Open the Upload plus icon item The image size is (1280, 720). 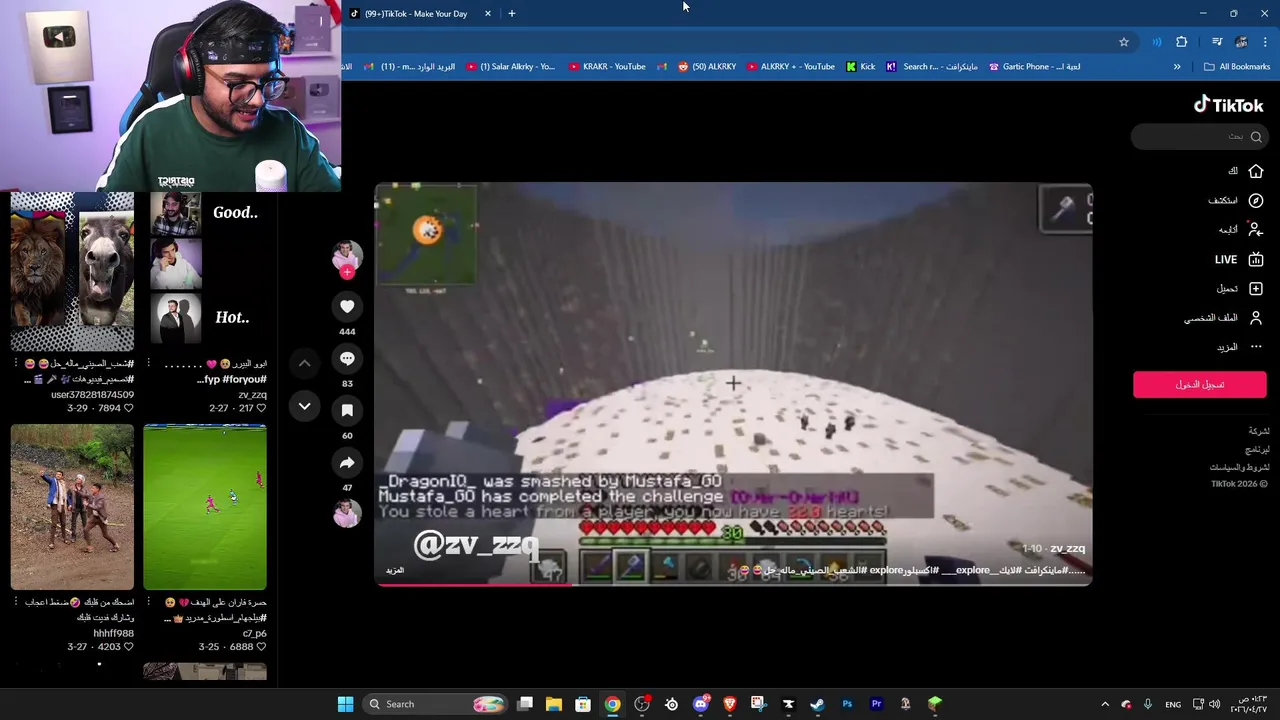1256,289
